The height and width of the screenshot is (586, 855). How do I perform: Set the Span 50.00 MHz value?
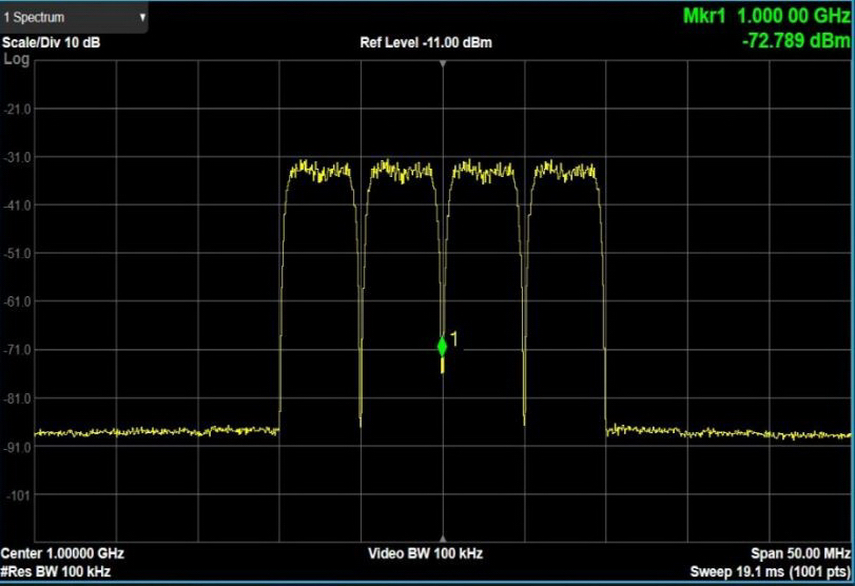pyautogui.click(x=800, y=554)
